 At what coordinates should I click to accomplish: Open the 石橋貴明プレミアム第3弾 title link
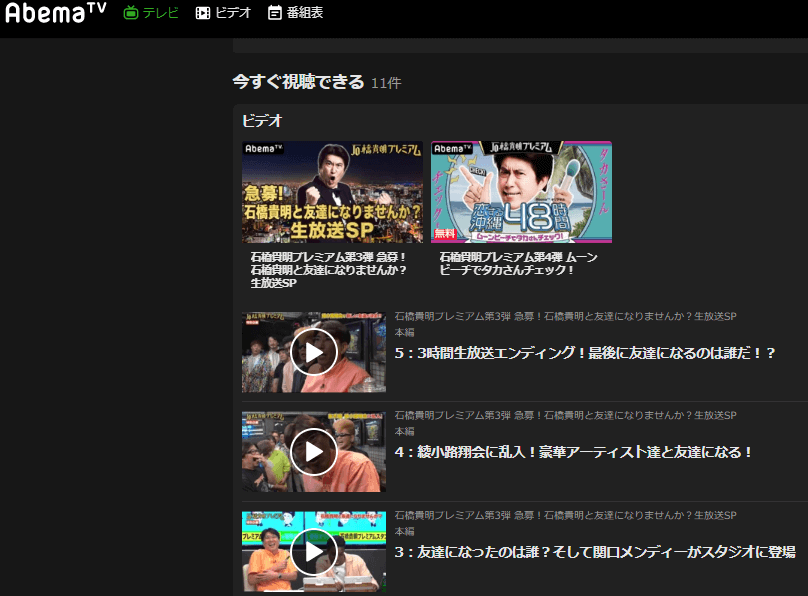pyautogui.click(x=328, y=270)
